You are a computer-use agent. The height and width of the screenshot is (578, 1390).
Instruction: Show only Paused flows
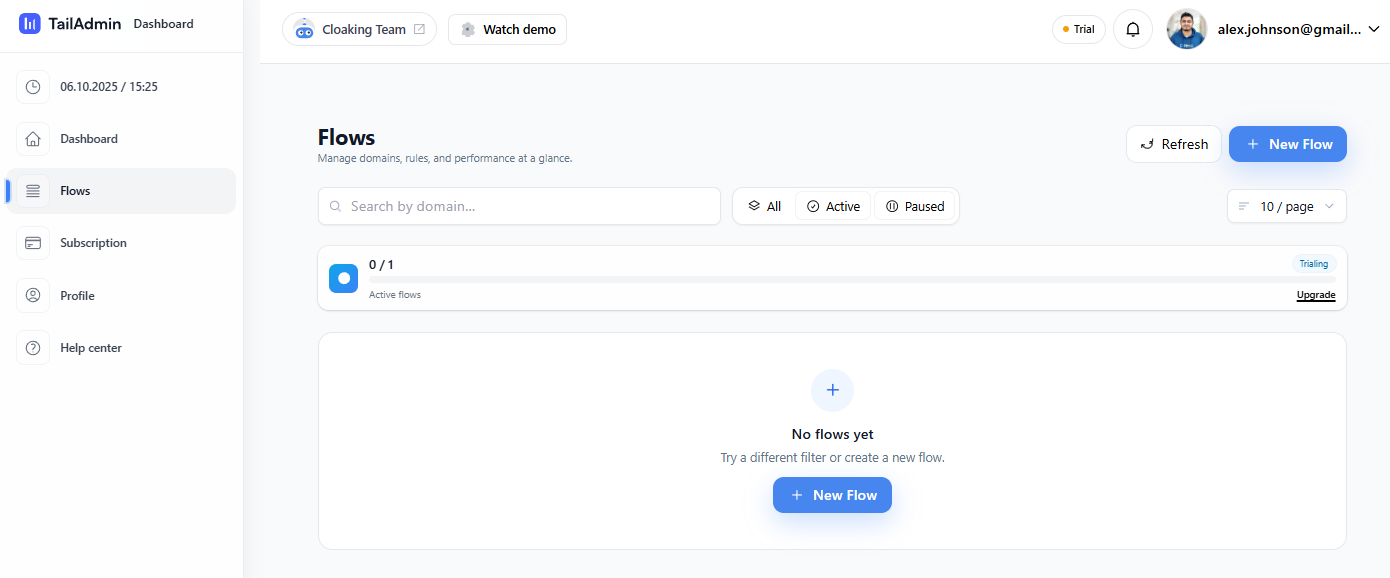[x=915, y=207]
